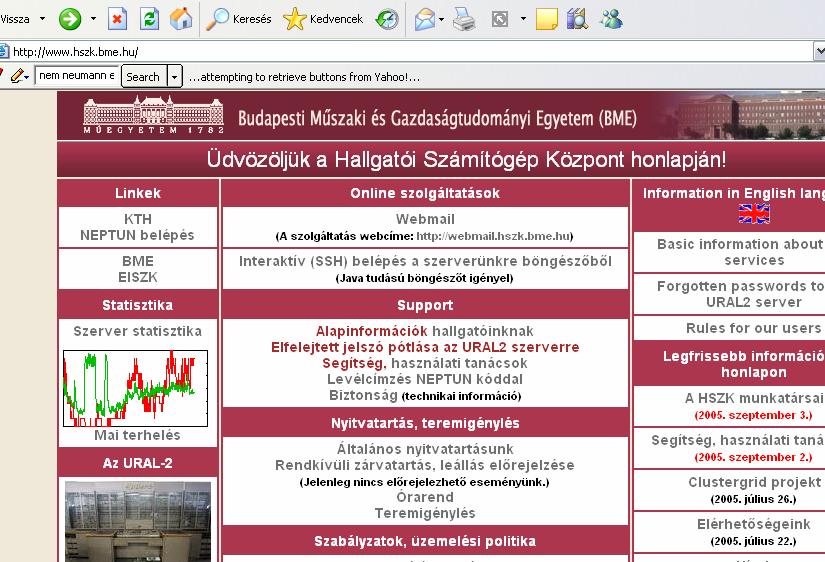This screenshot has height=562, width=825.
Task: Open Segítség, használati tanácsok news item (2005. szeptember 2.)
Action: [738, 440]
